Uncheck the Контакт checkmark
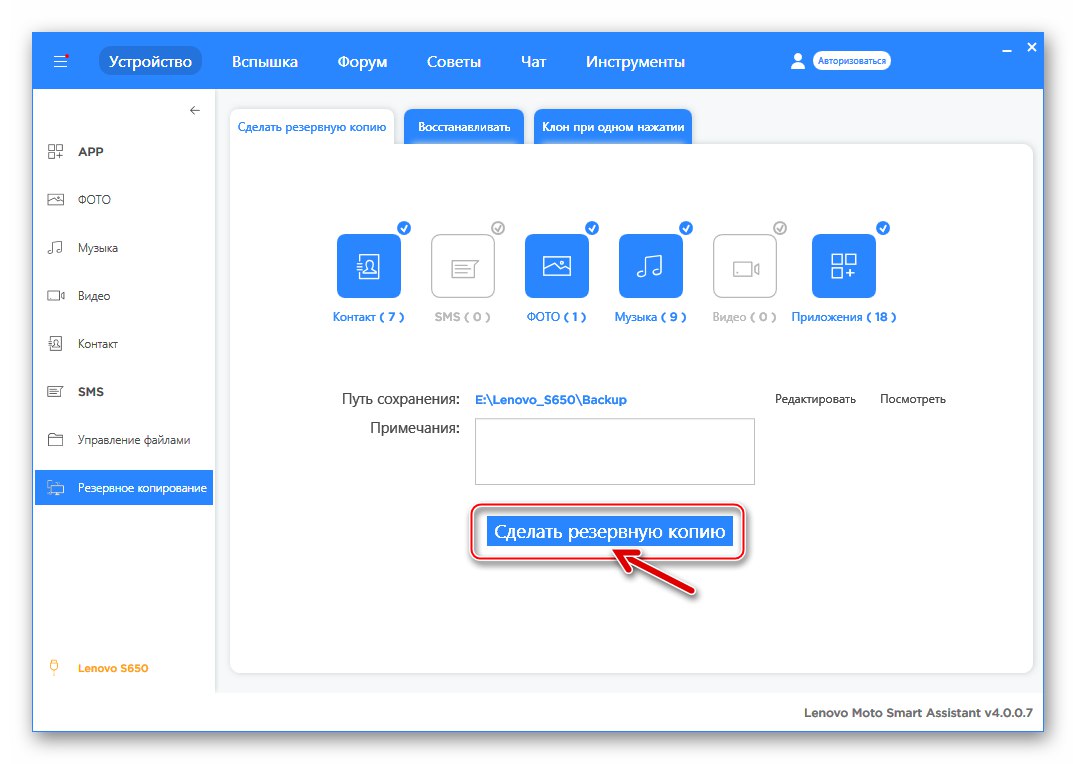 404,228
